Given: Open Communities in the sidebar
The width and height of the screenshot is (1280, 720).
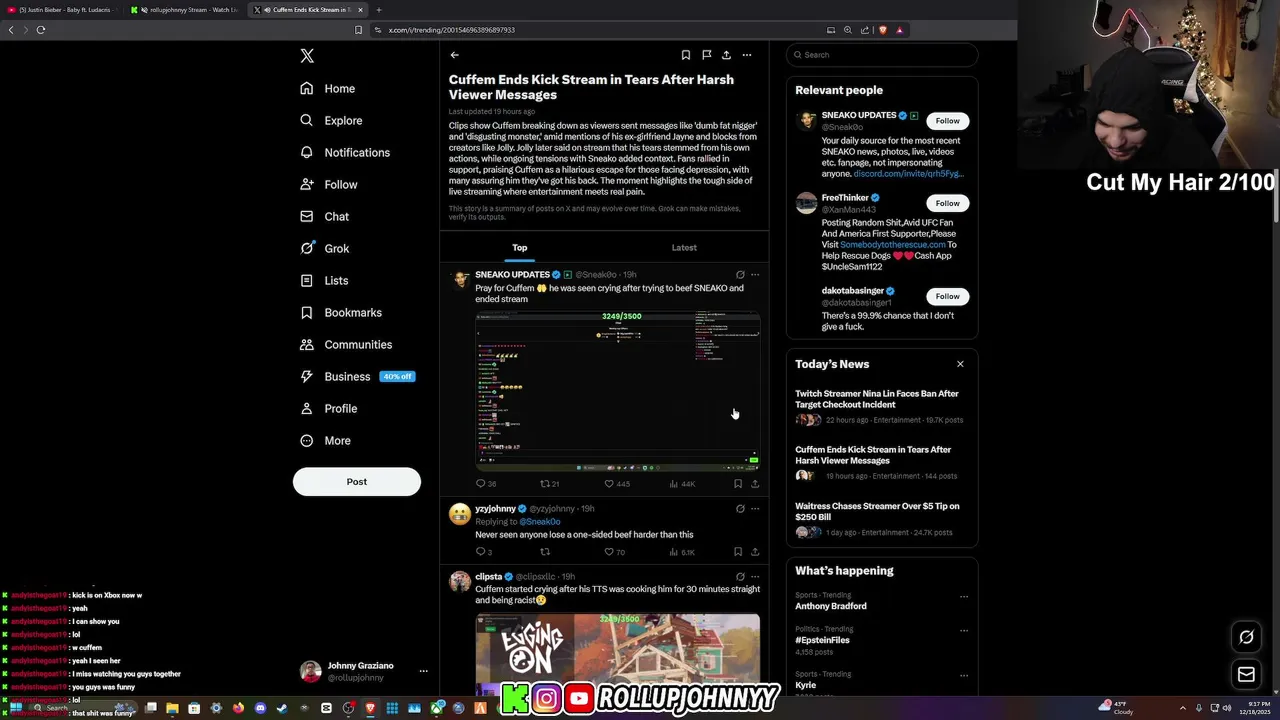Looking at the screenshot, I should click(346, 344).
